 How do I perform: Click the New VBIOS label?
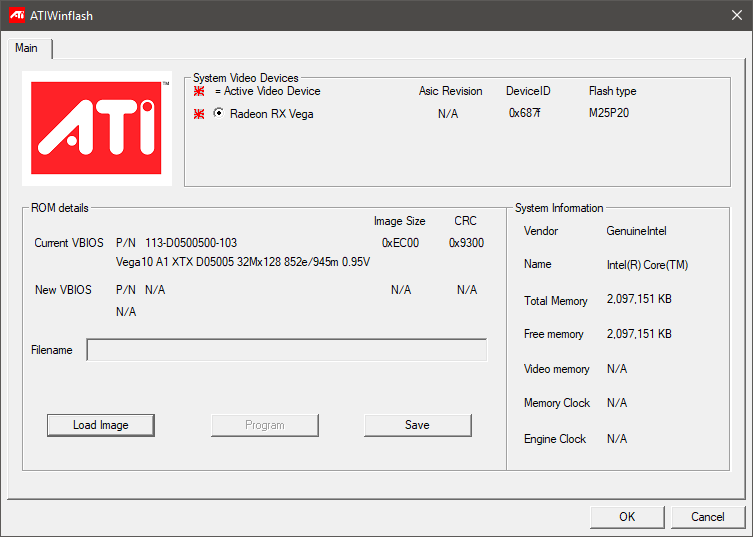click(x=63, y=290)
